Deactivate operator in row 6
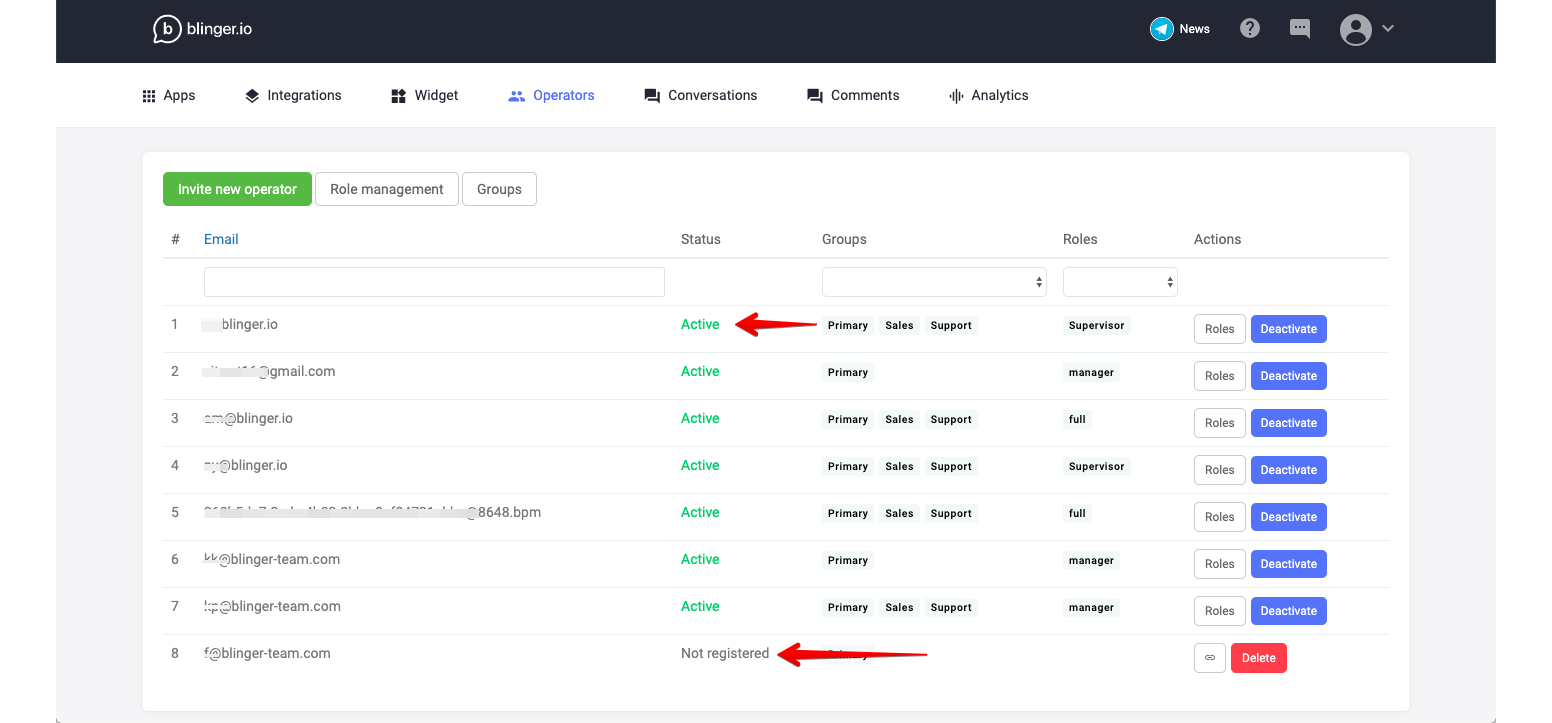 (x=1289, y=564)
